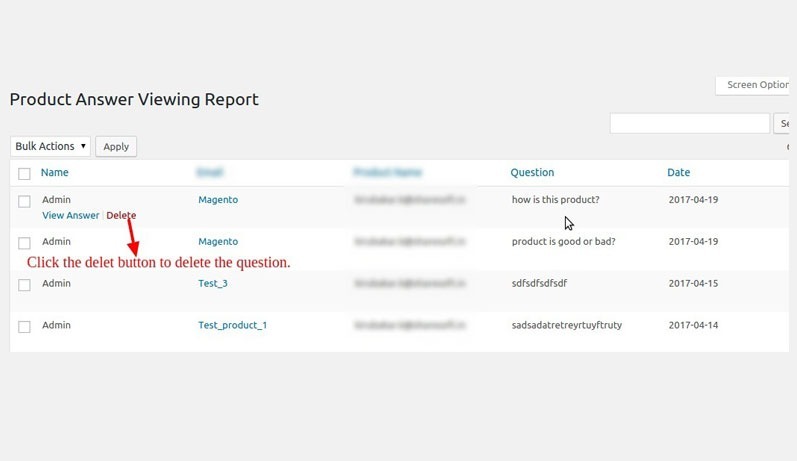Click the search button beside the search box
Viewport: 797px width, 461px height.
click(x=782, y=124)
